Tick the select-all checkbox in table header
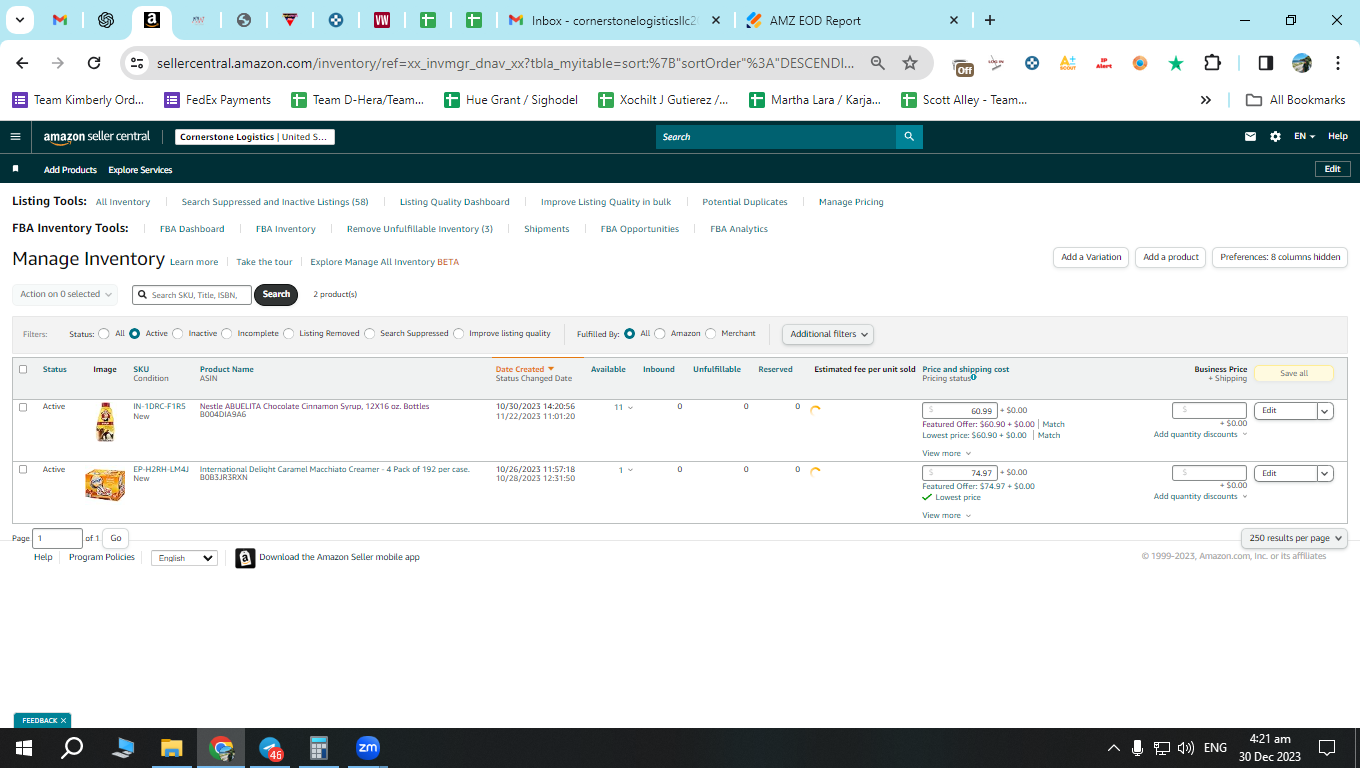Screen dimensions: 1360x768 (23, 369)
